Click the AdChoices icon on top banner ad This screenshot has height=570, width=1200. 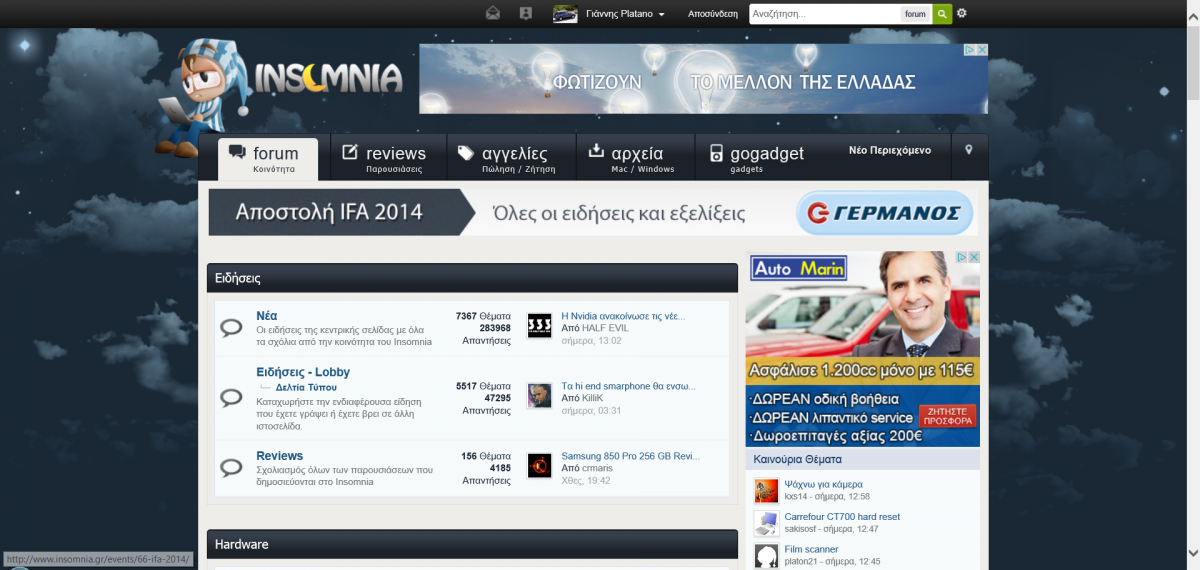click(969, 50)
